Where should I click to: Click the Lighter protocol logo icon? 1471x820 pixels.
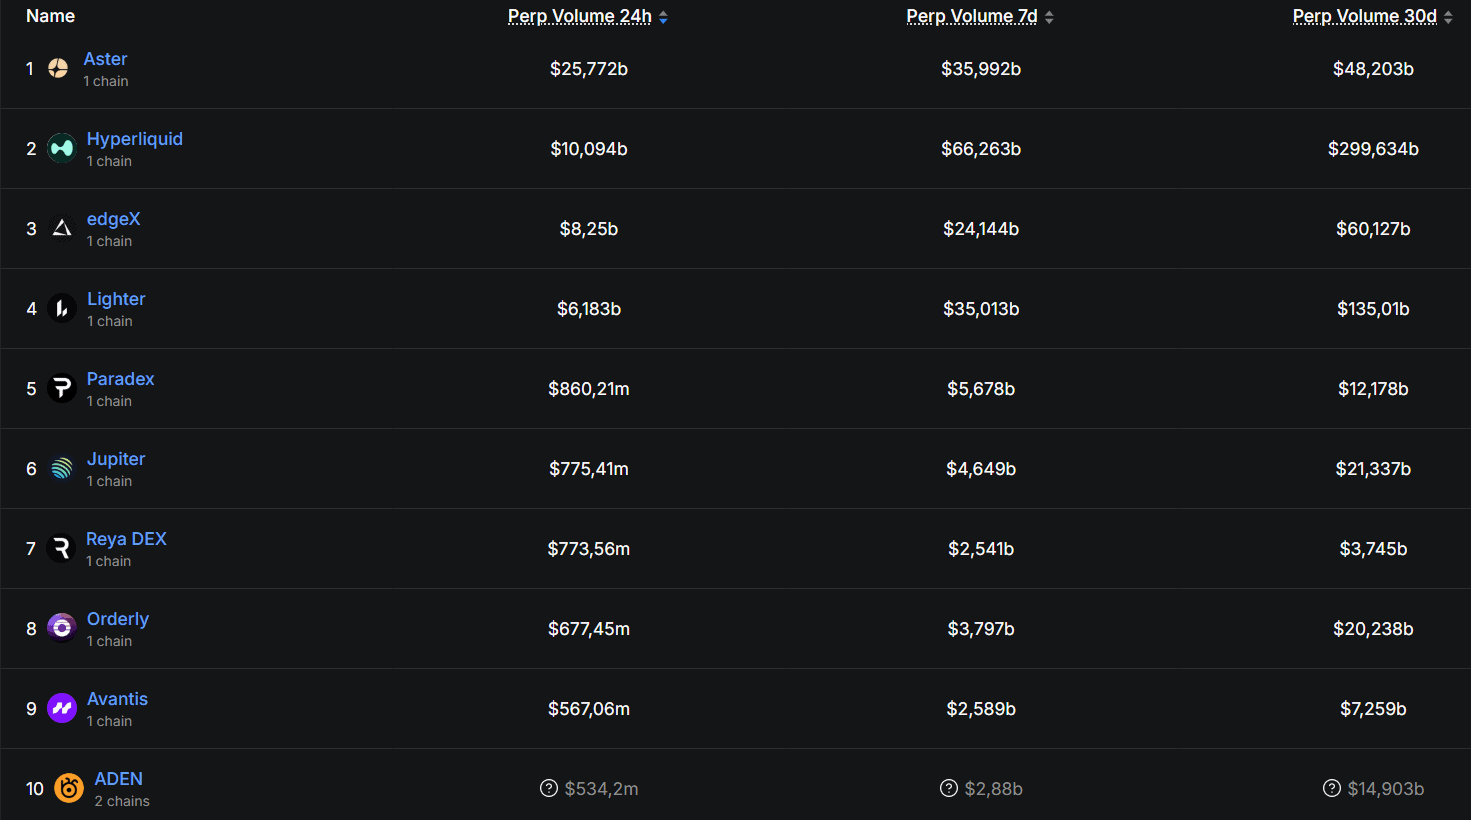(x=62, y=308)
